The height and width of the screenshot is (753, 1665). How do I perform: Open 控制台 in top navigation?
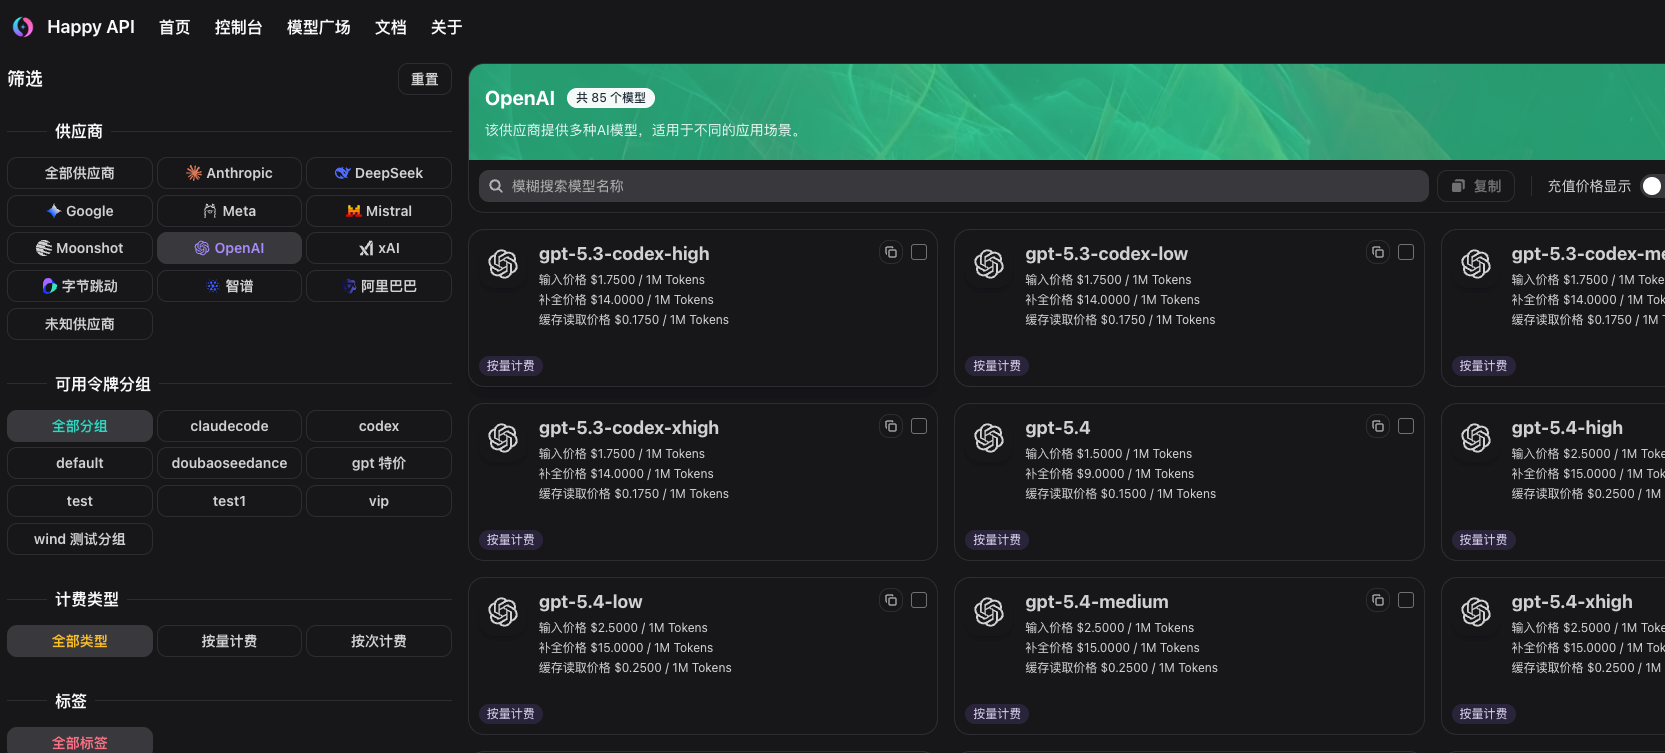click(x=239, y=27)
